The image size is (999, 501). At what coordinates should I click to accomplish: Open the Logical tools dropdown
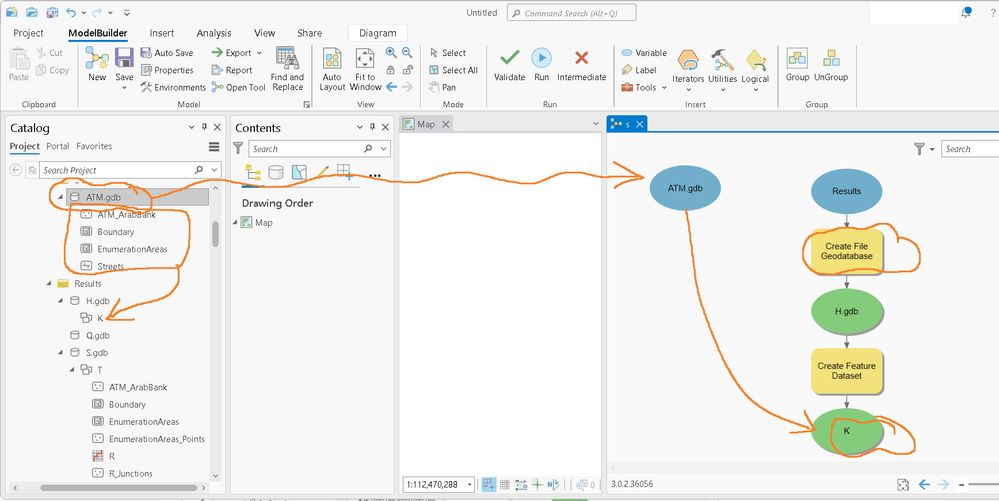tap(755, 70)
